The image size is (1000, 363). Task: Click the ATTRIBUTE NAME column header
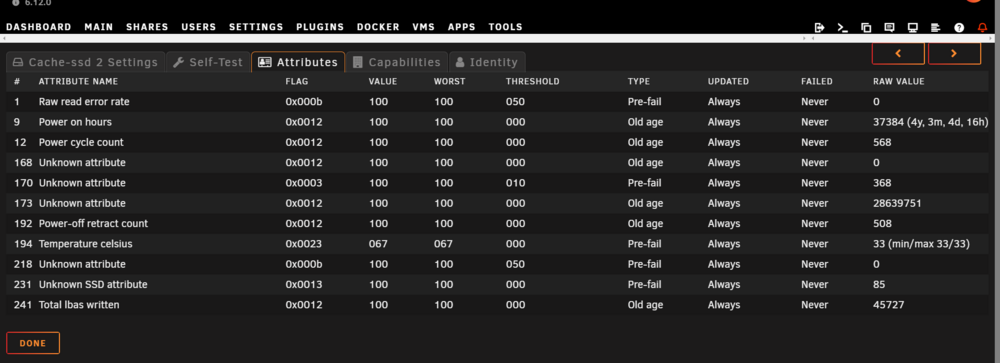[x=78, y=82]
